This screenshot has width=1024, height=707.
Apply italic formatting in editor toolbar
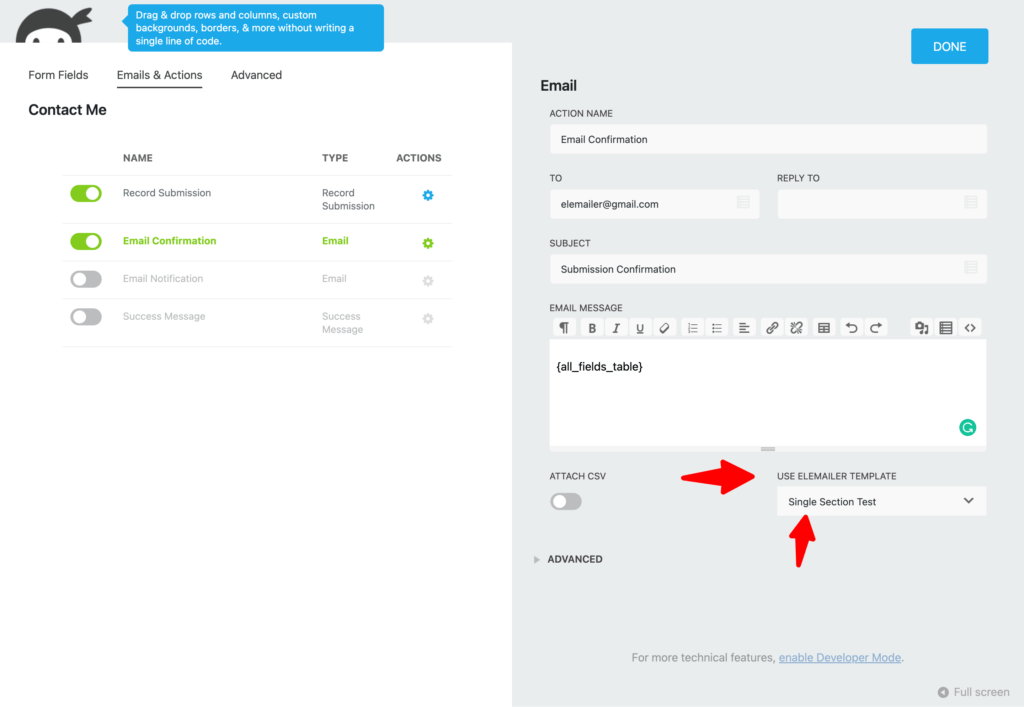(616, 328)
